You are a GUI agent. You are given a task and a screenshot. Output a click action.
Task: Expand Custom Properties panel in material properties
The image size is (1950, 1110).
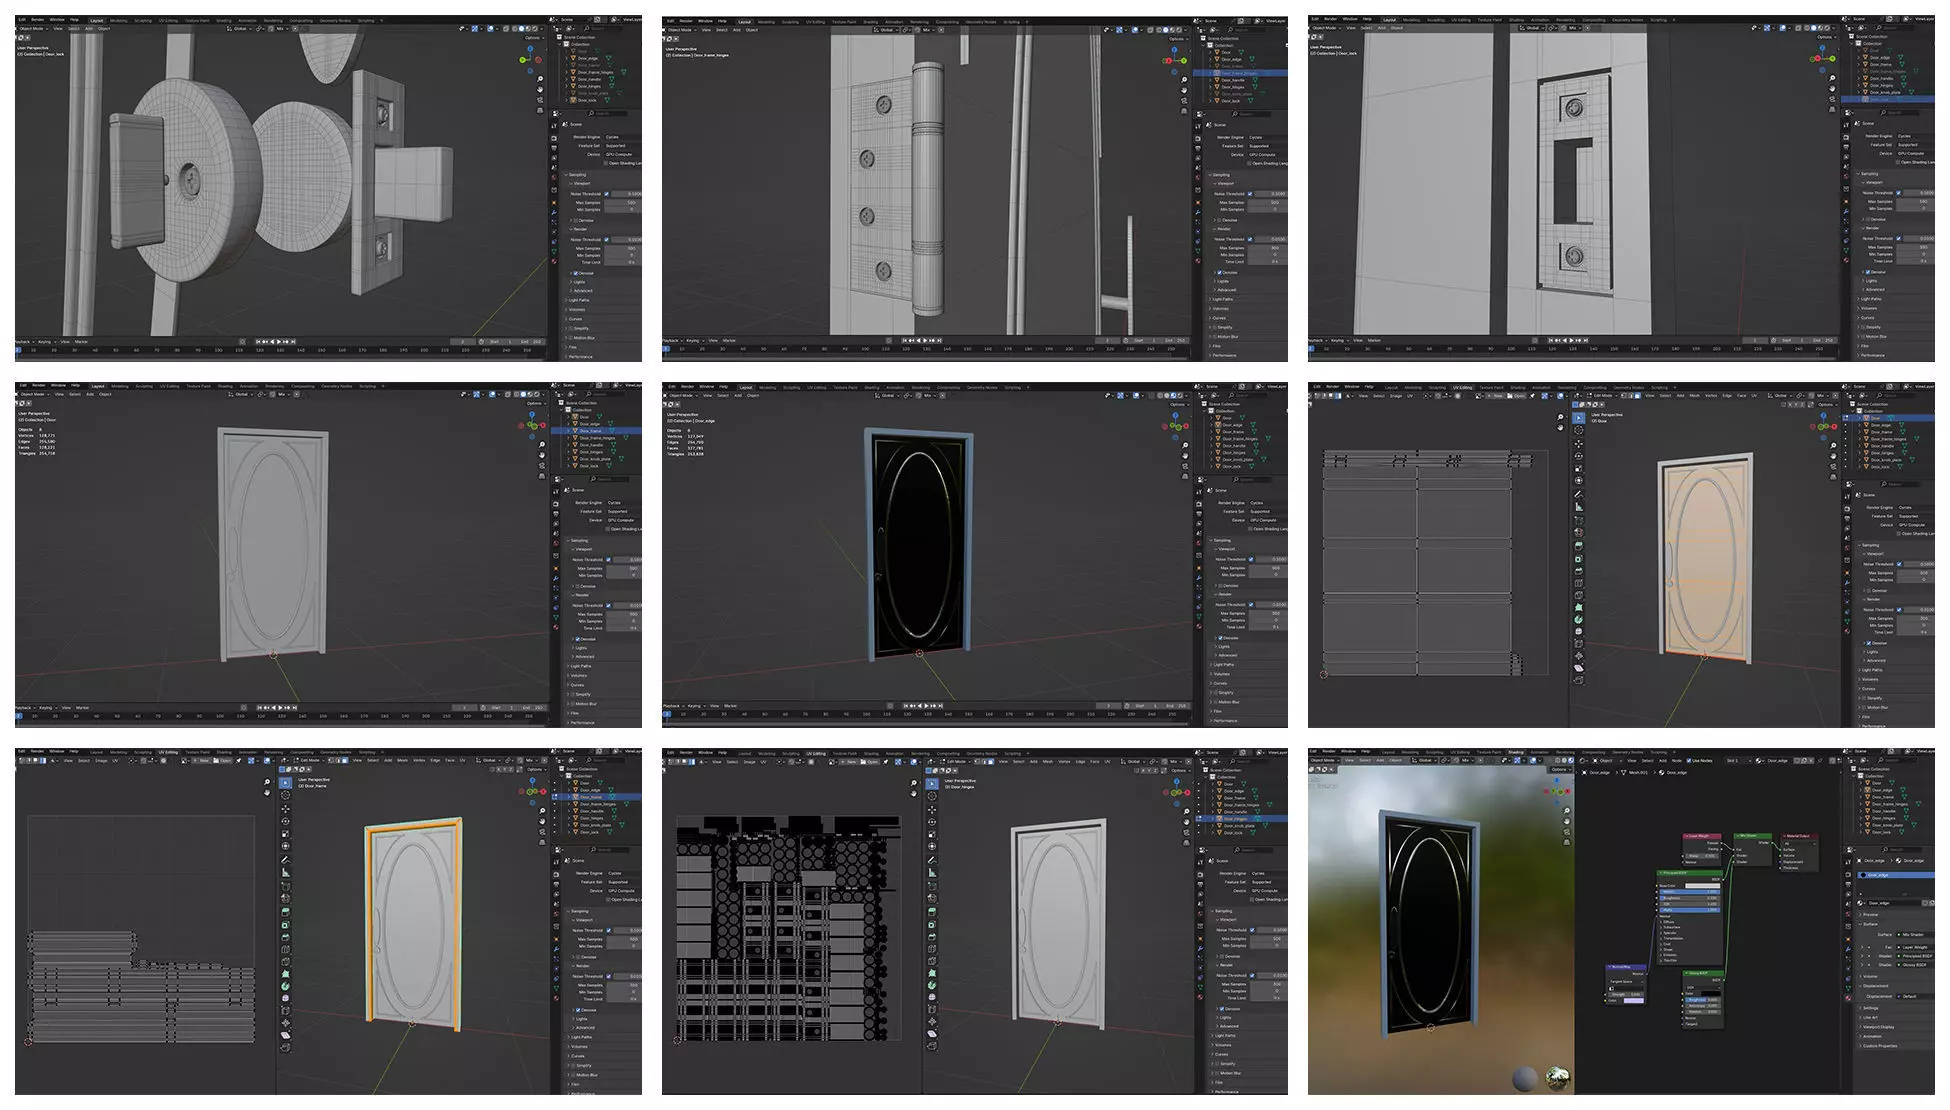(x=1879, y=1046)
